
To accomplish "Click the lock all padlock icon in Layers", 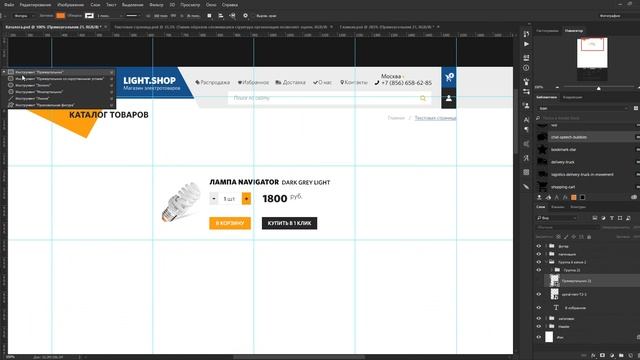I will coord(589,237).
